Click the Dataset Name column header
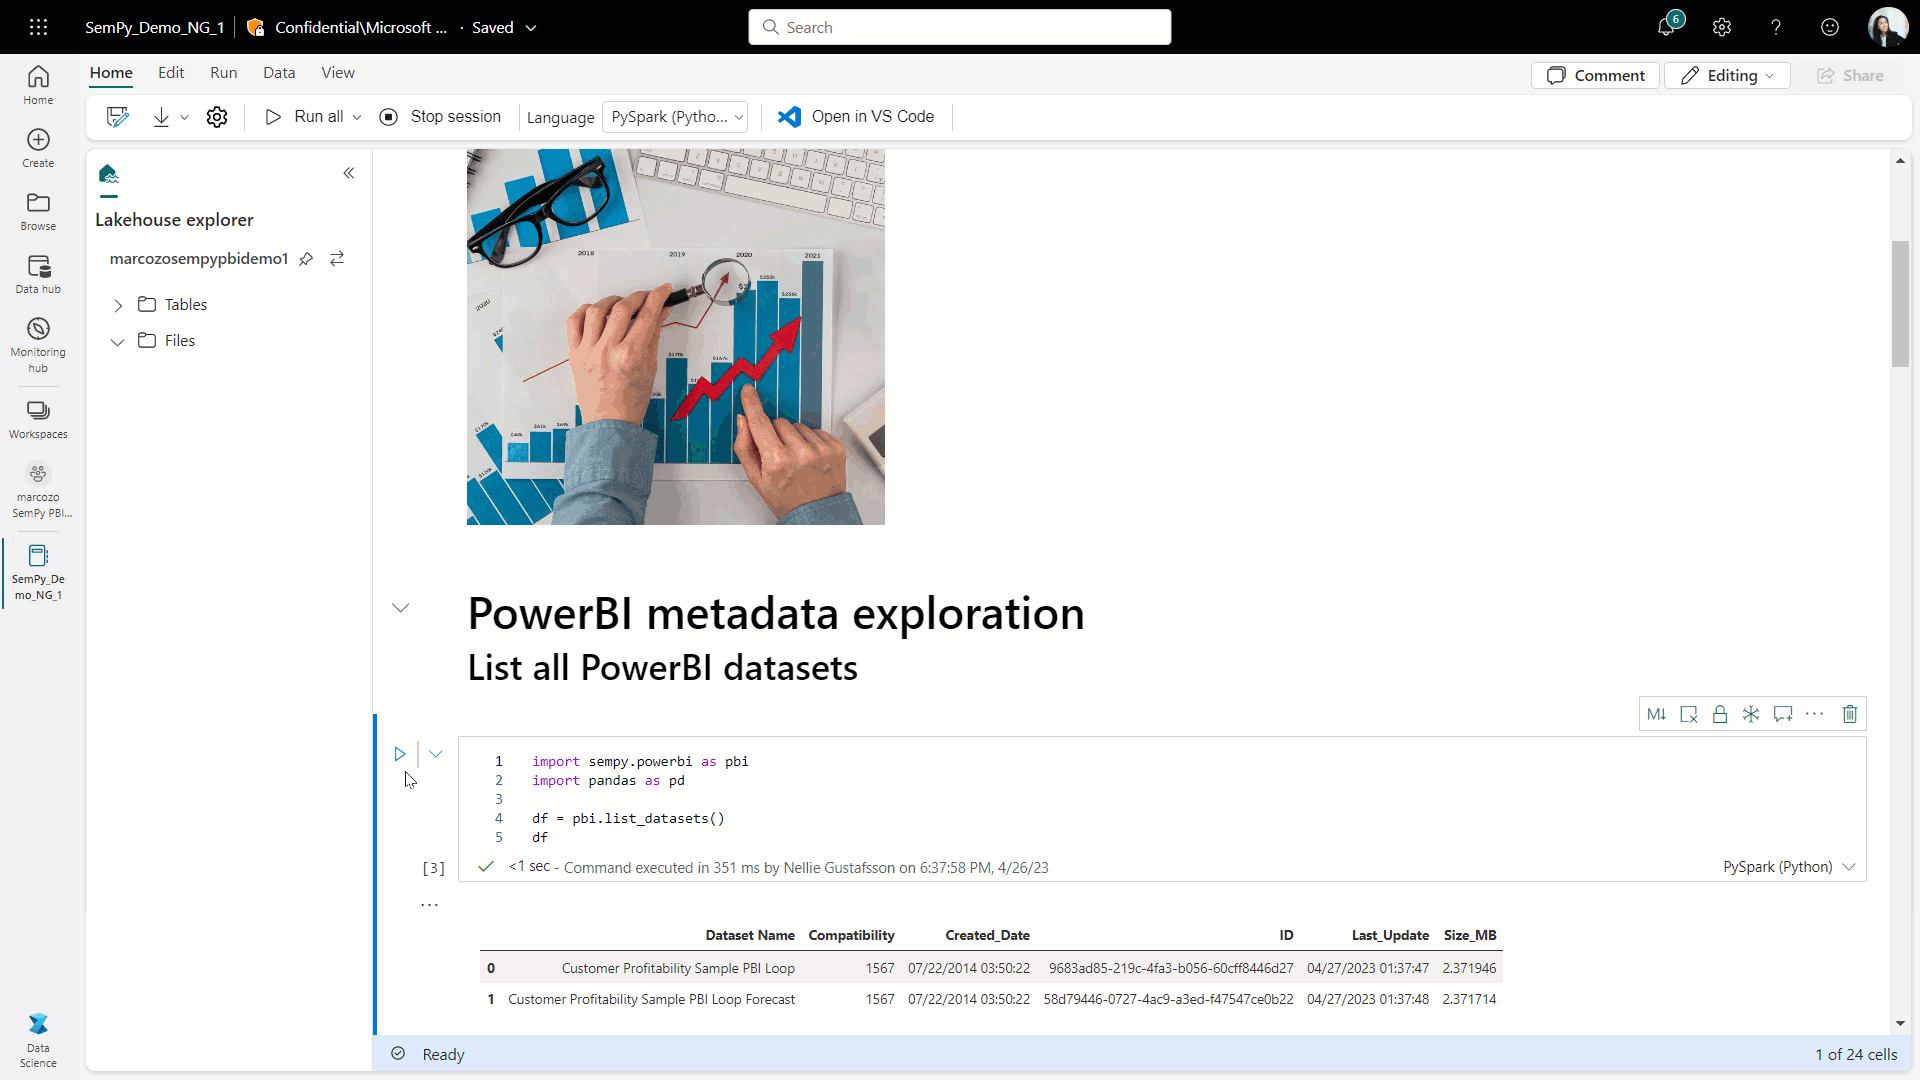This screenshot has width=1920, height=1080. pos(750,936)
